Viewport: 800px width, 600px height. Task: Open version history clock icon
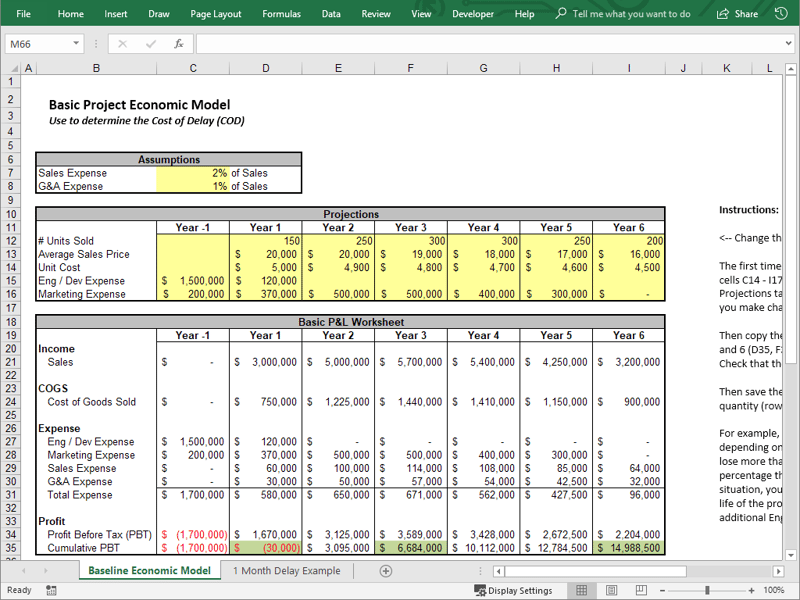coord(781,14)
